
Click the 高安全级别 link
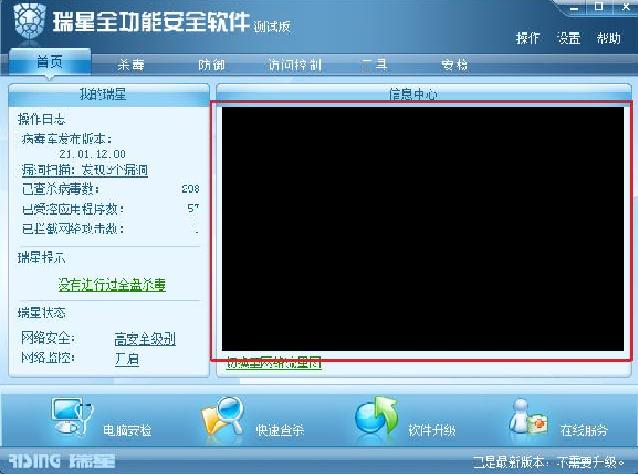145,339
